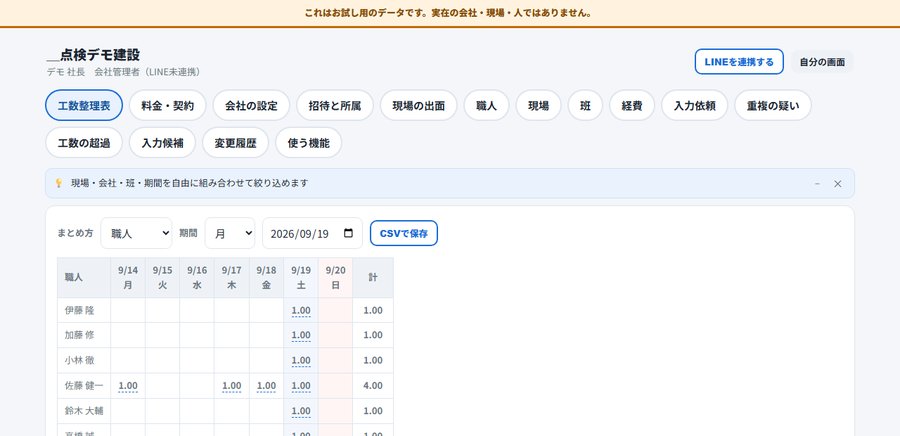Click the 伊藤 隆 row name

coord(80,310)
